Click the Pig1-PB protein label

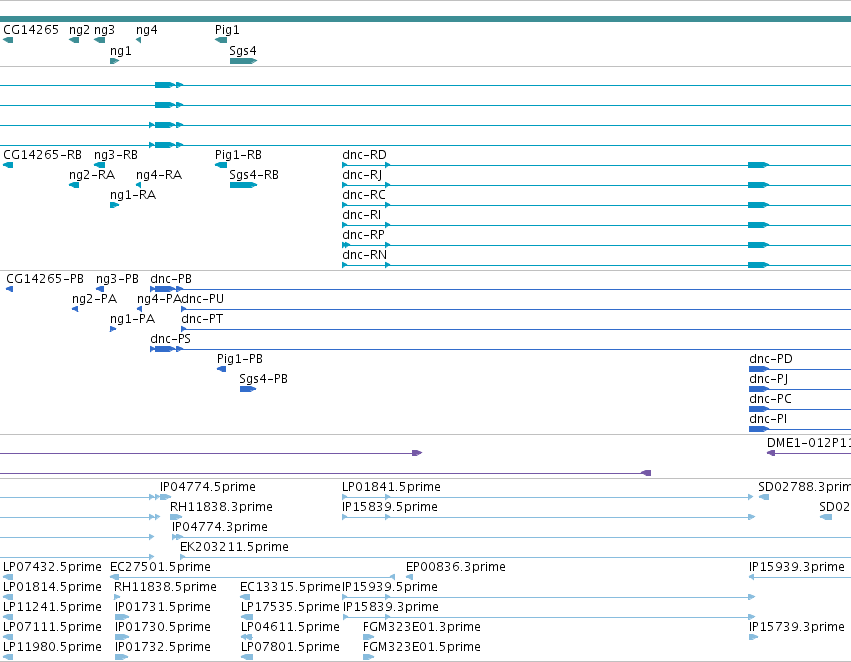(240, 359)
